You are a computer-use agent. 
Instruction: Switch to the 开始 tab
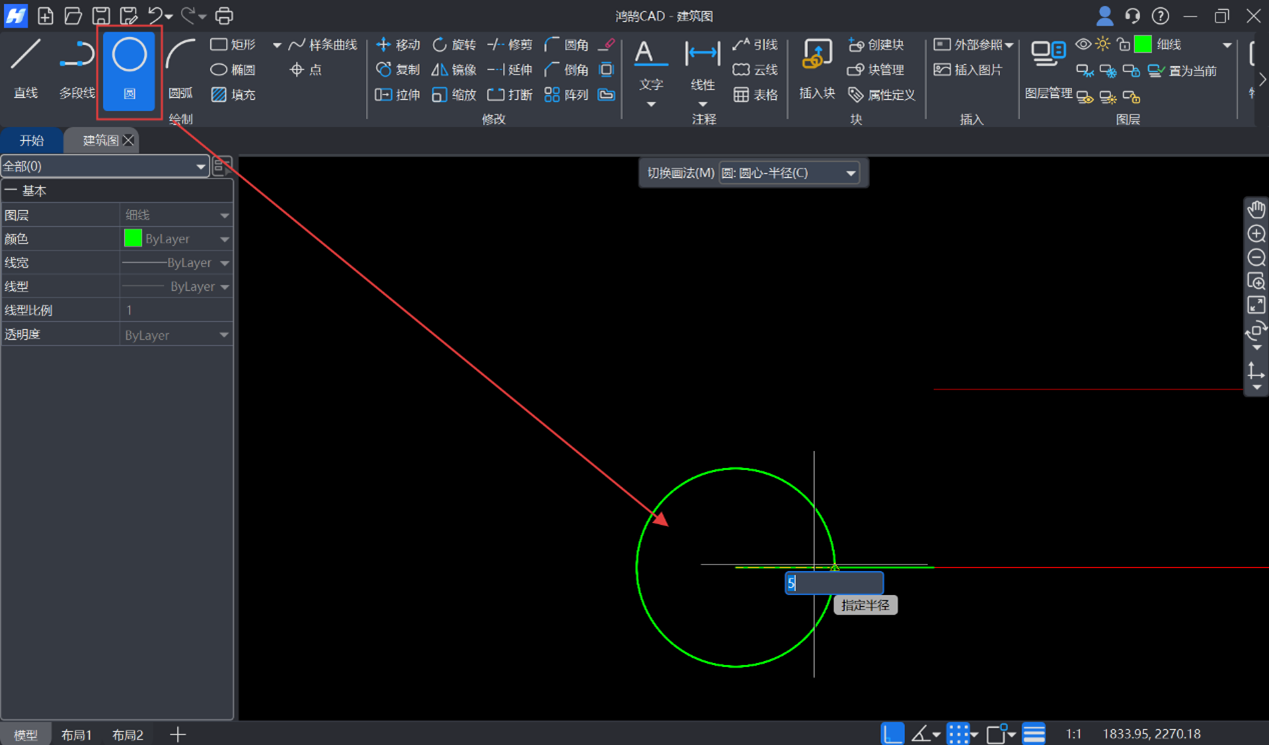click(32, 141)
